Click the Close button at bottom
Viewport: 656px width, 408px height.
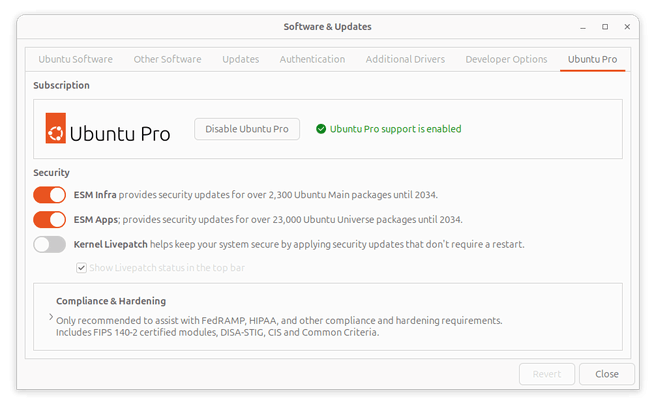pos(607,374)
